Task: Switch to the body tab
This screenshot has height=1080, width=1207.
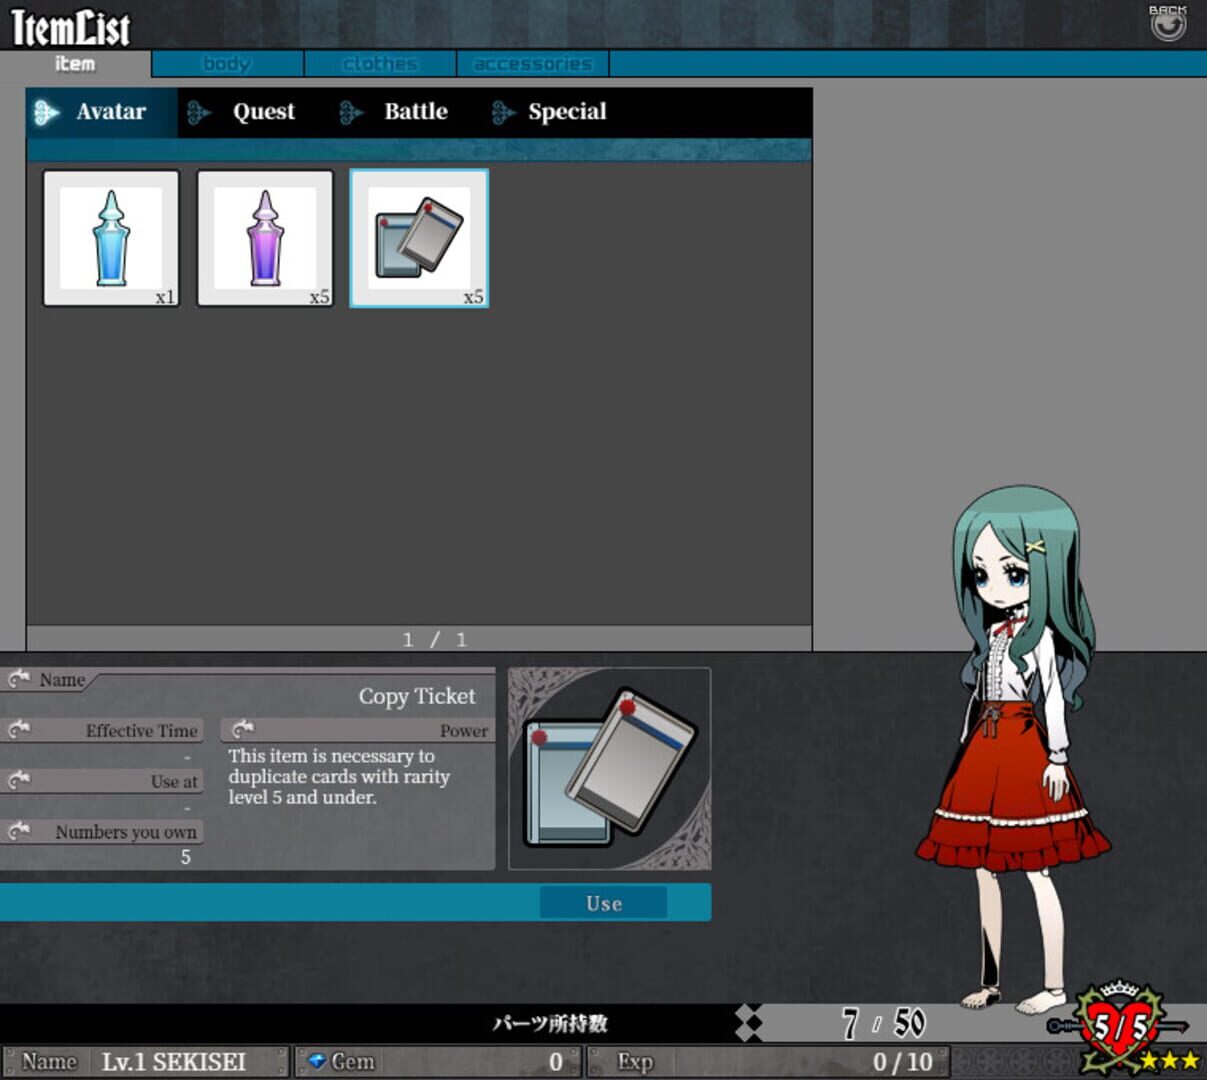Action: 226,63
